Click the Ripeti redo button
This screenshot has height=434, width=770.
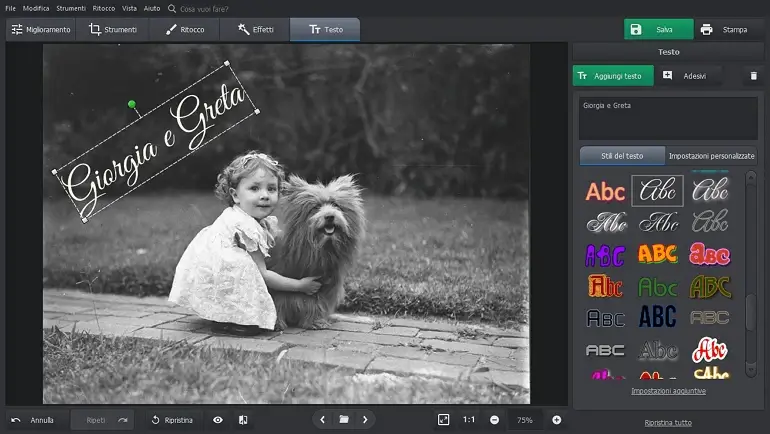[x=104, y=420]
